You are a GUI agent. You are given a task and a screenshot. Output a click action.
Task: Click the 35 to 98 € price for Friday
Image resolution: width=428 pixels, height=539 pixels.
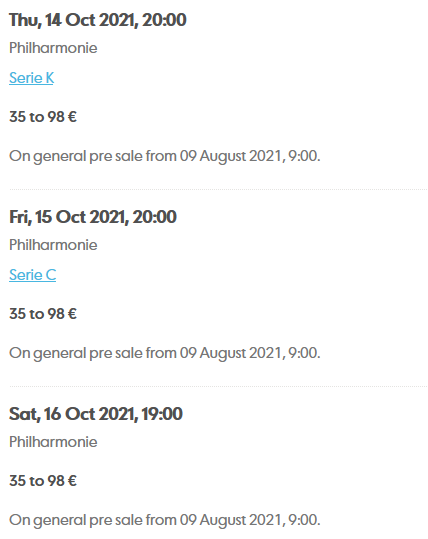(43, 314)
